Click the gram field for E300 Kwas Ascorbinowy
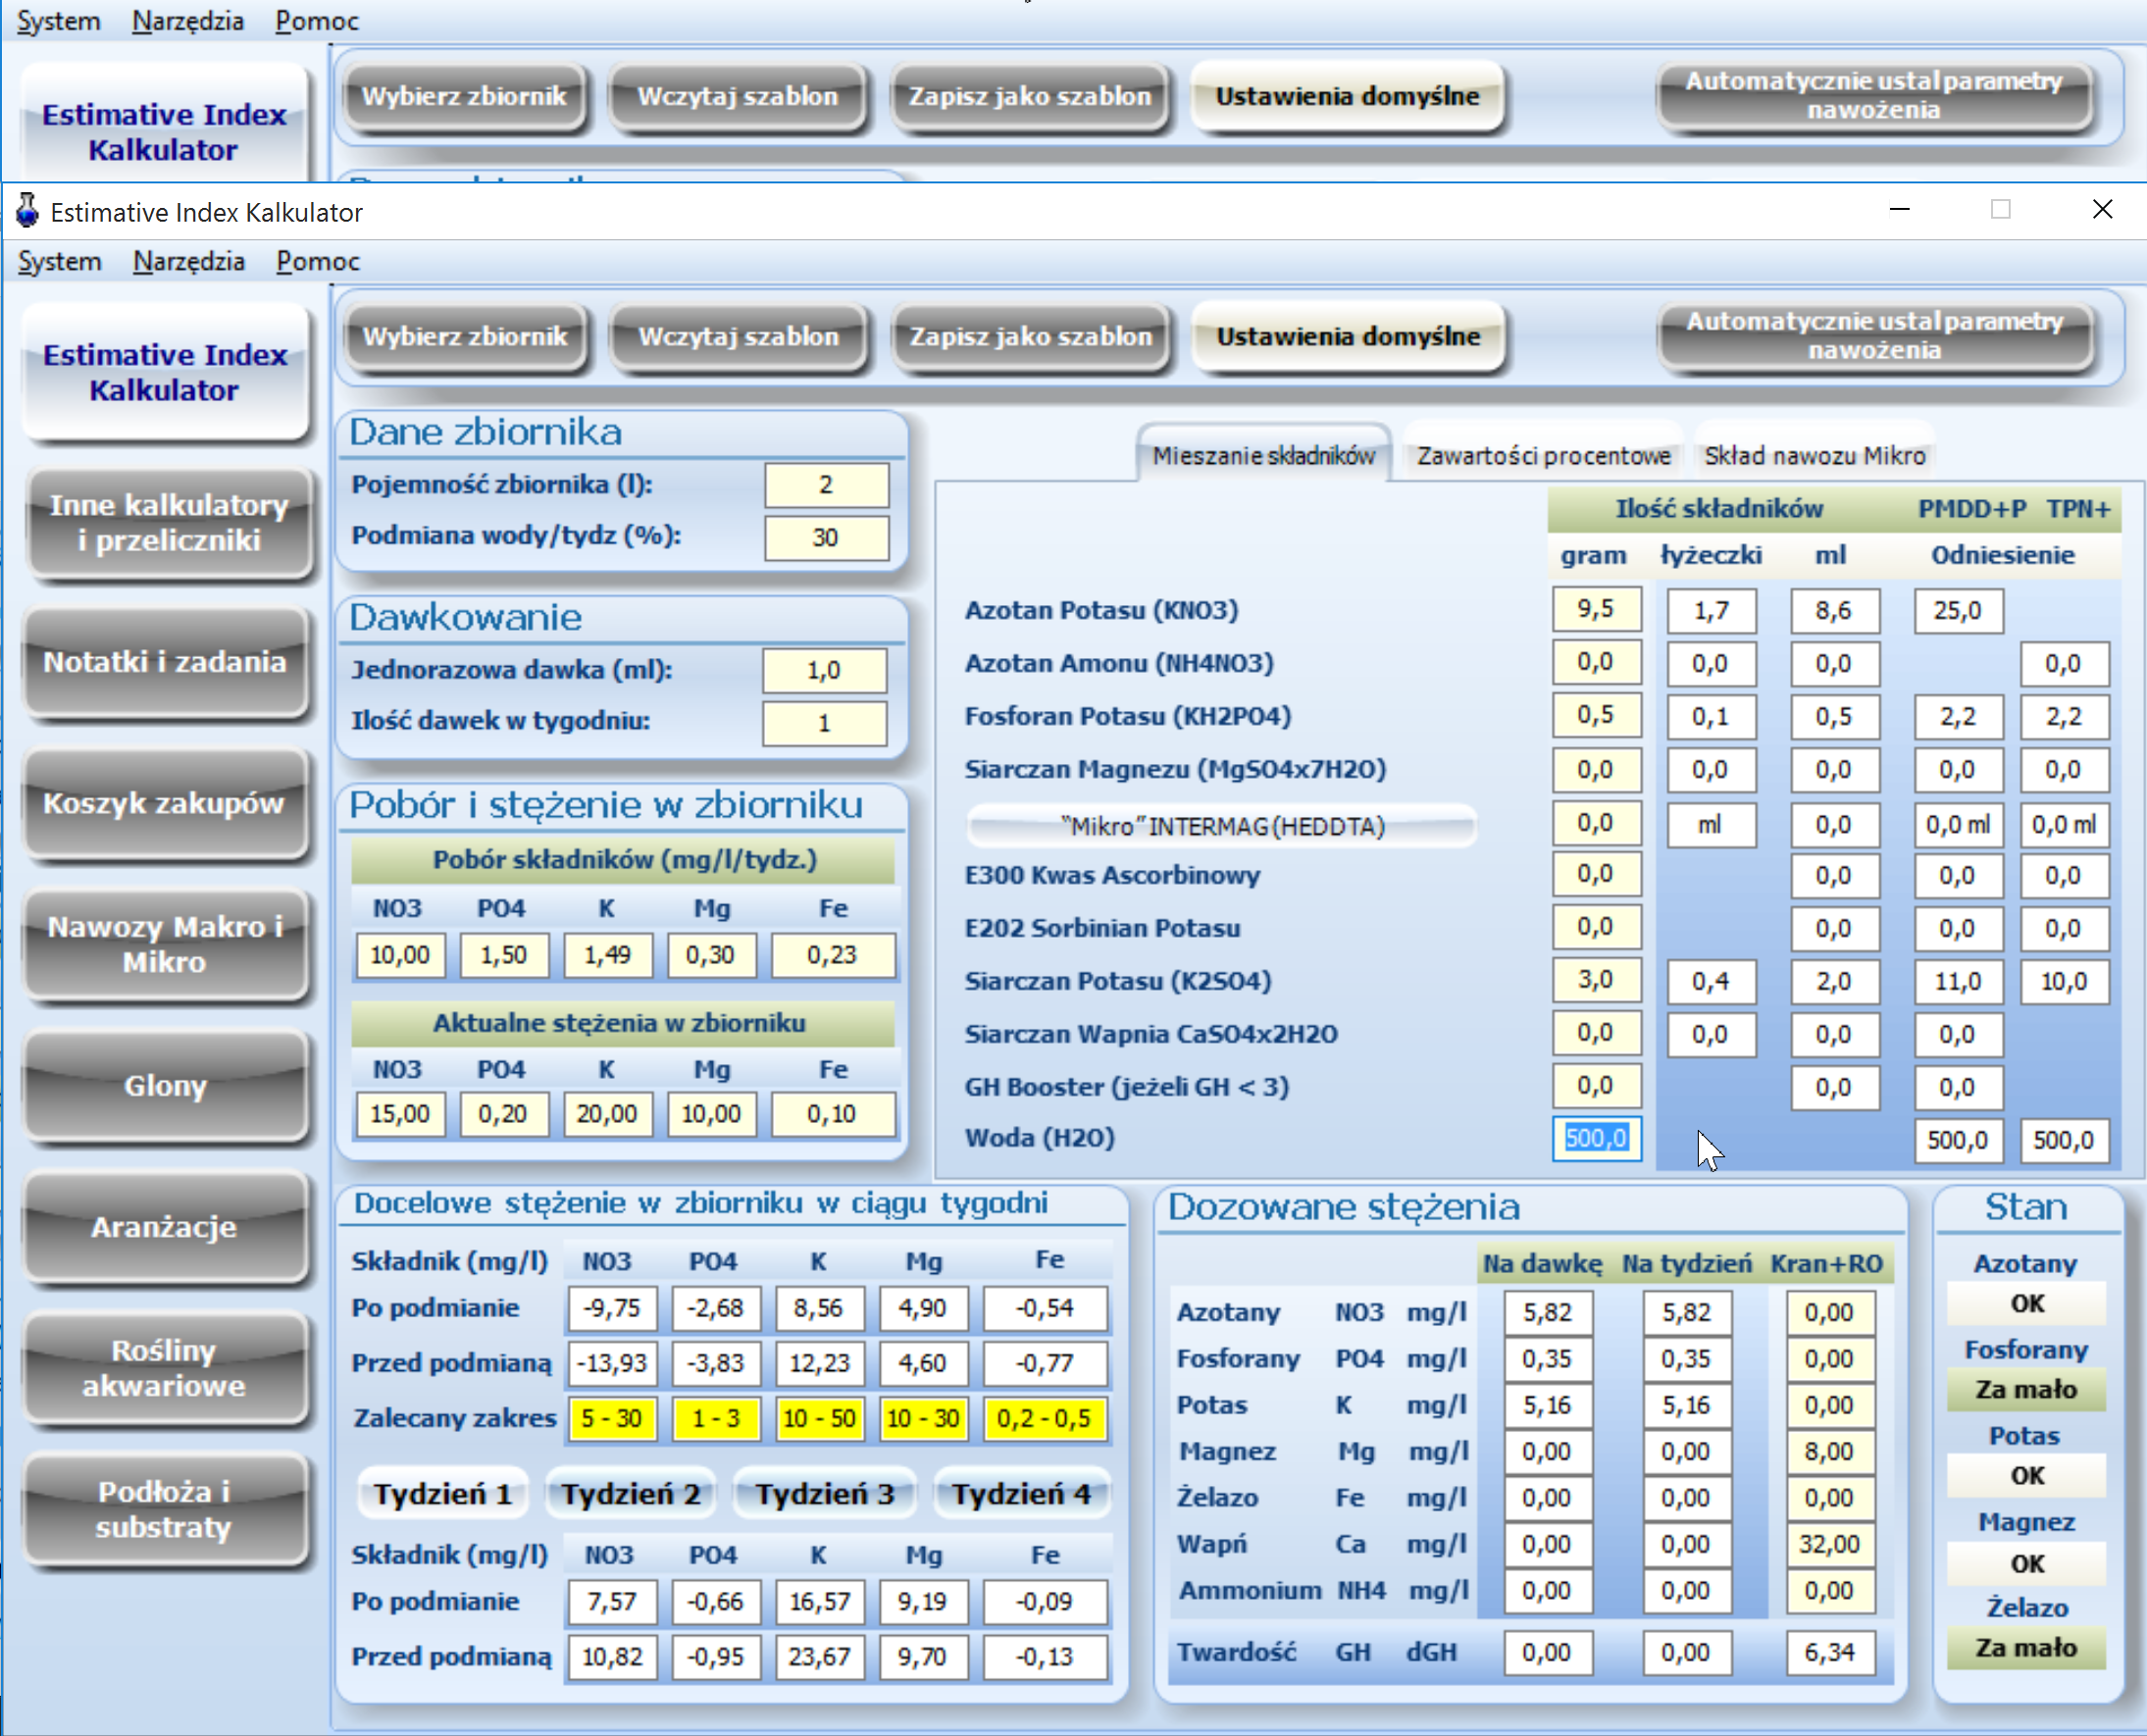2147x1736 pixels. pos(1596,874)
